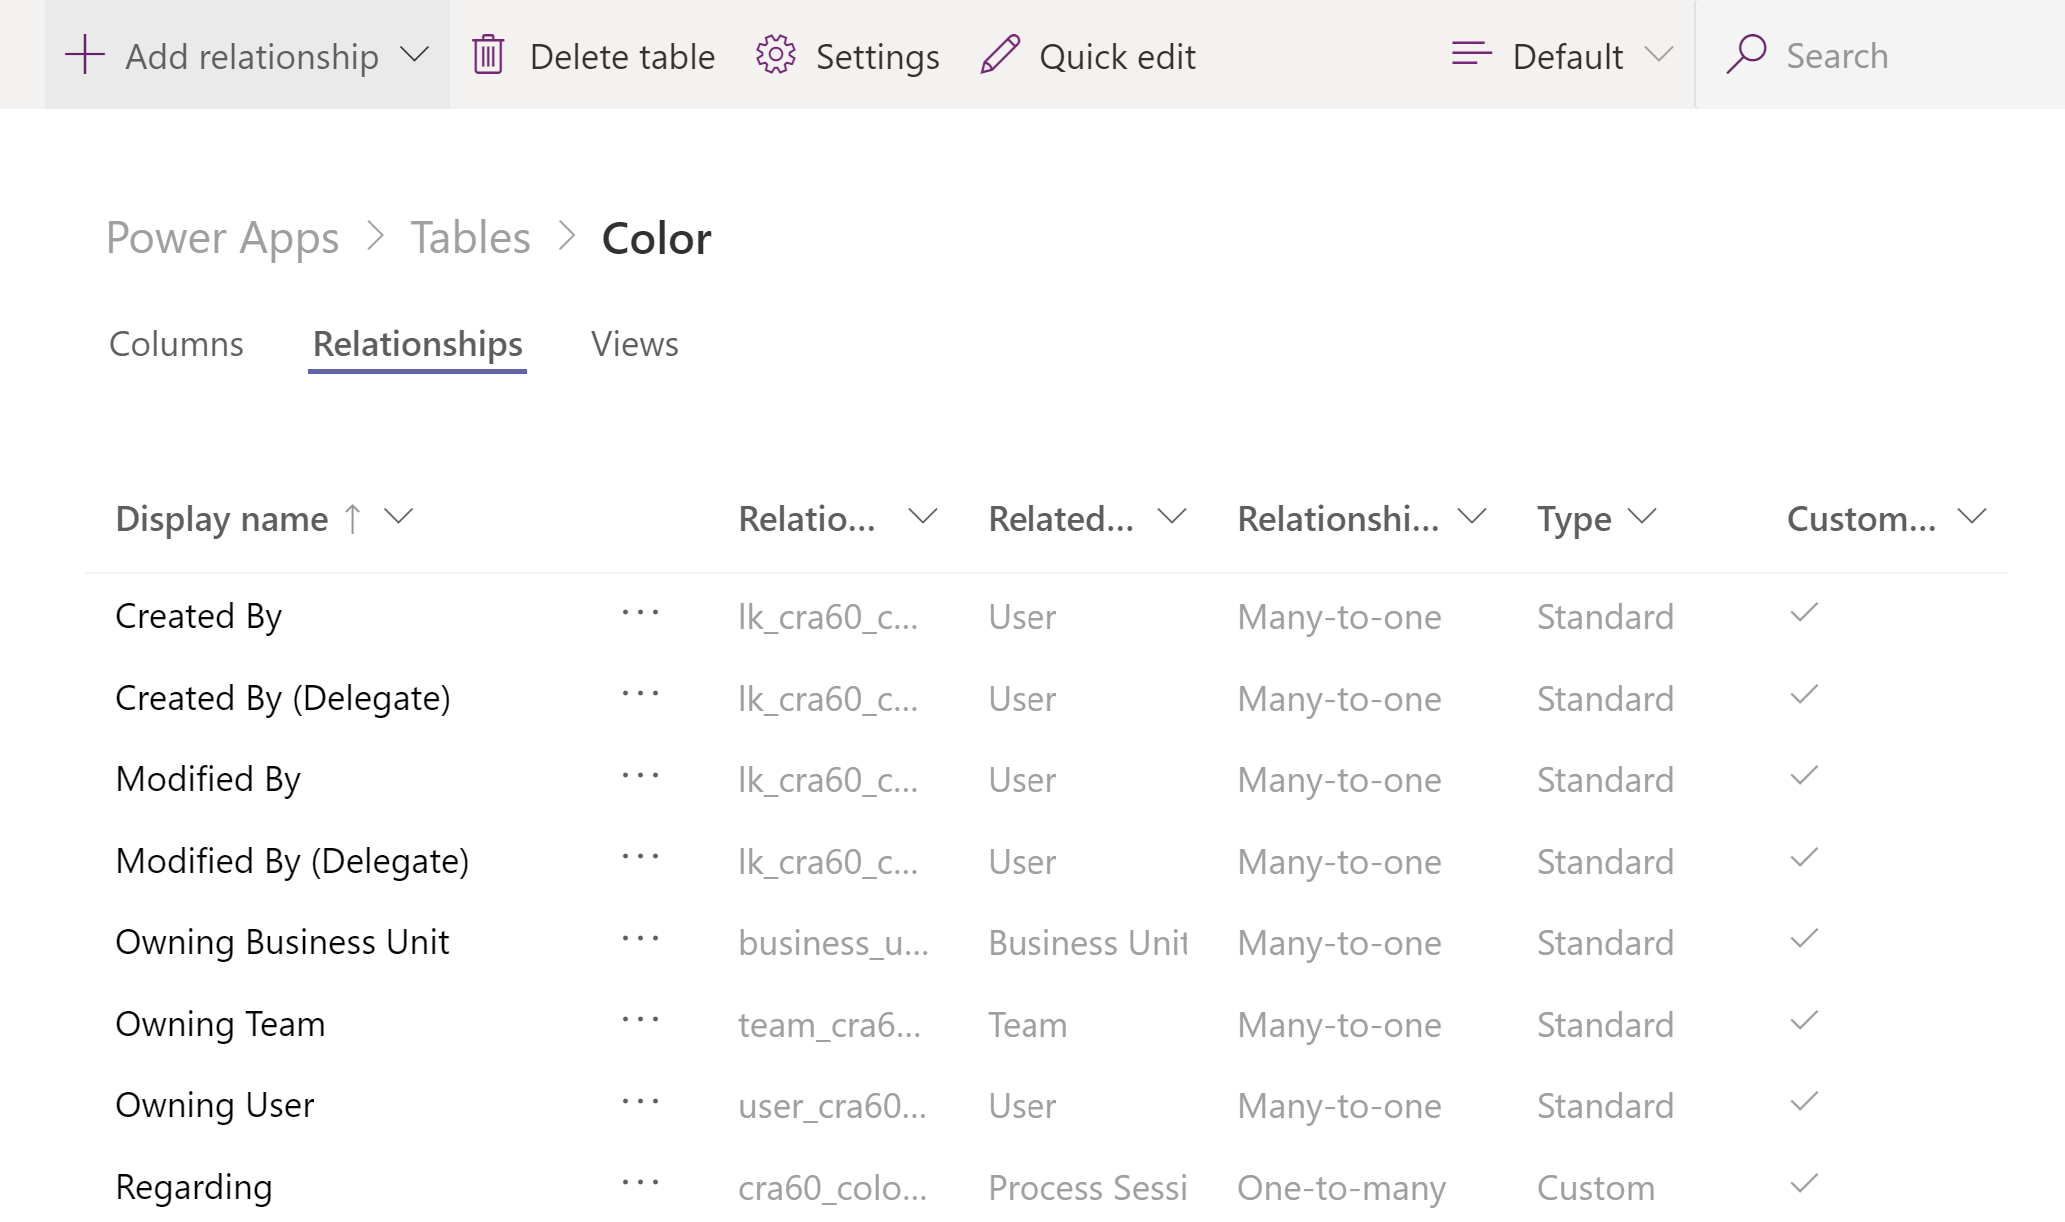
Task: Switch to the Columns tab
Action: [x=175, y=343]
